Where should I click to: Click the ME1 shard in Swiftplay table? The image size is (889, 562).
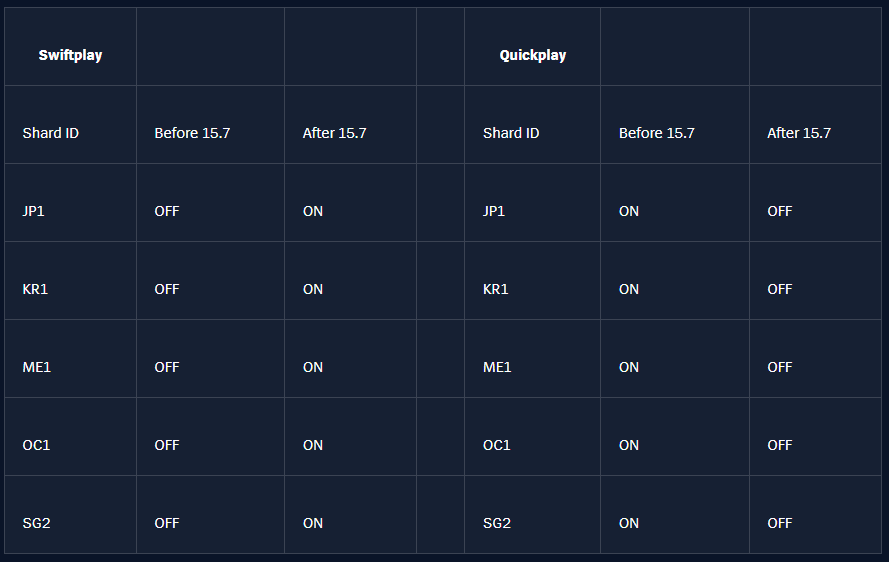click(x=37, y=367)
